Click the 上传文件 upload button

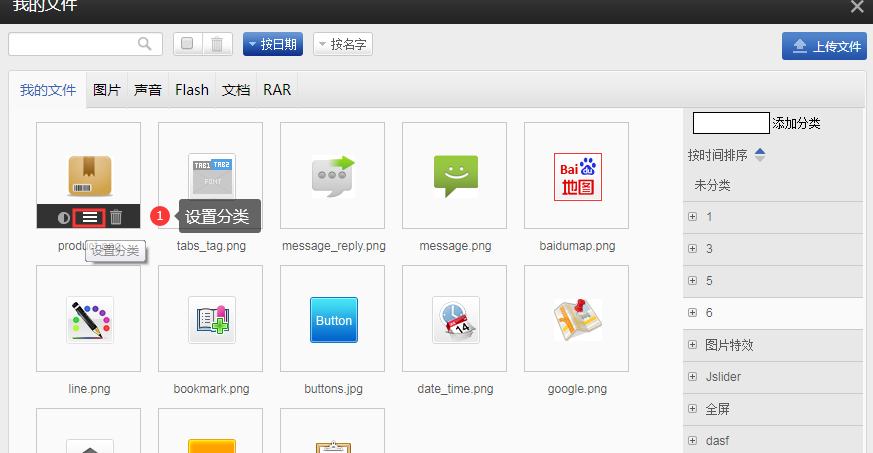click(x=824, y=46)
